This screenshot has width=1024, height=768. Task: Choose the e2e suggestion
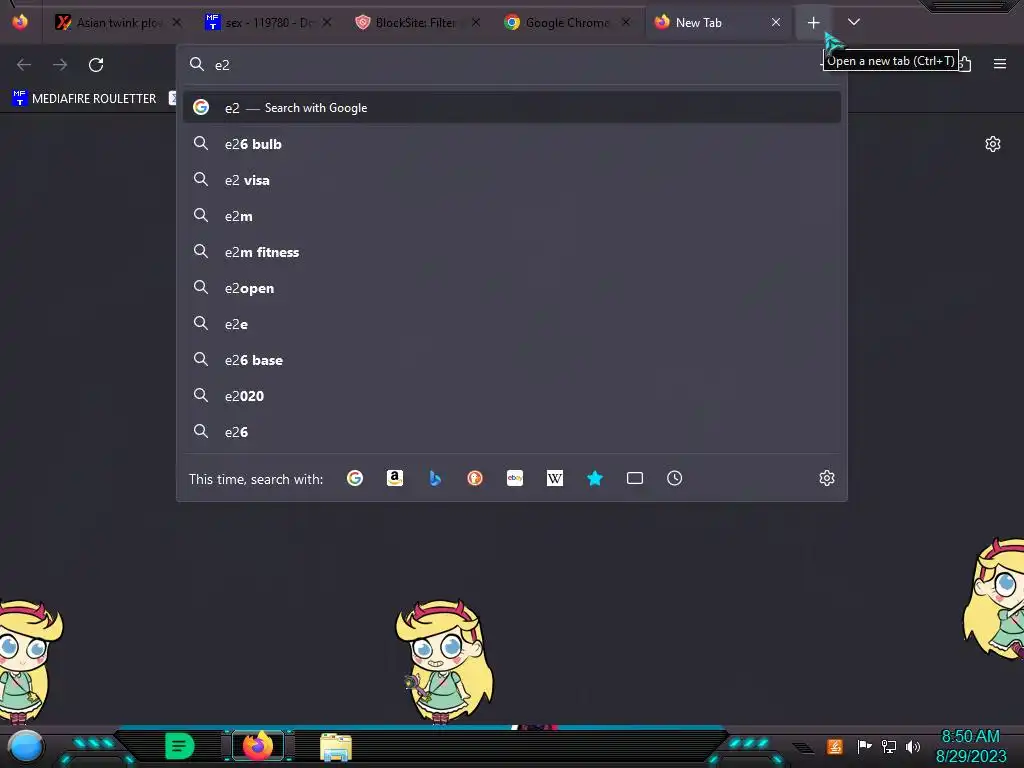tap(512, 323)
